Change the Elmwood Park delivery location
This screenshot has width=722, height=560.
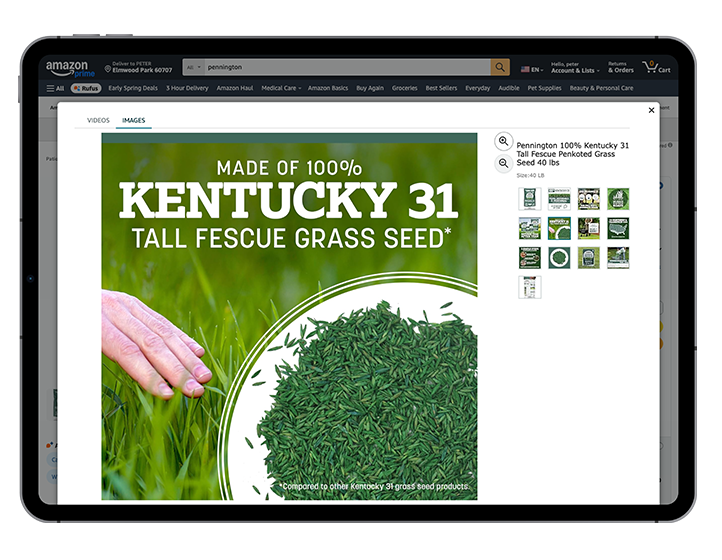[x=138, y=68]
